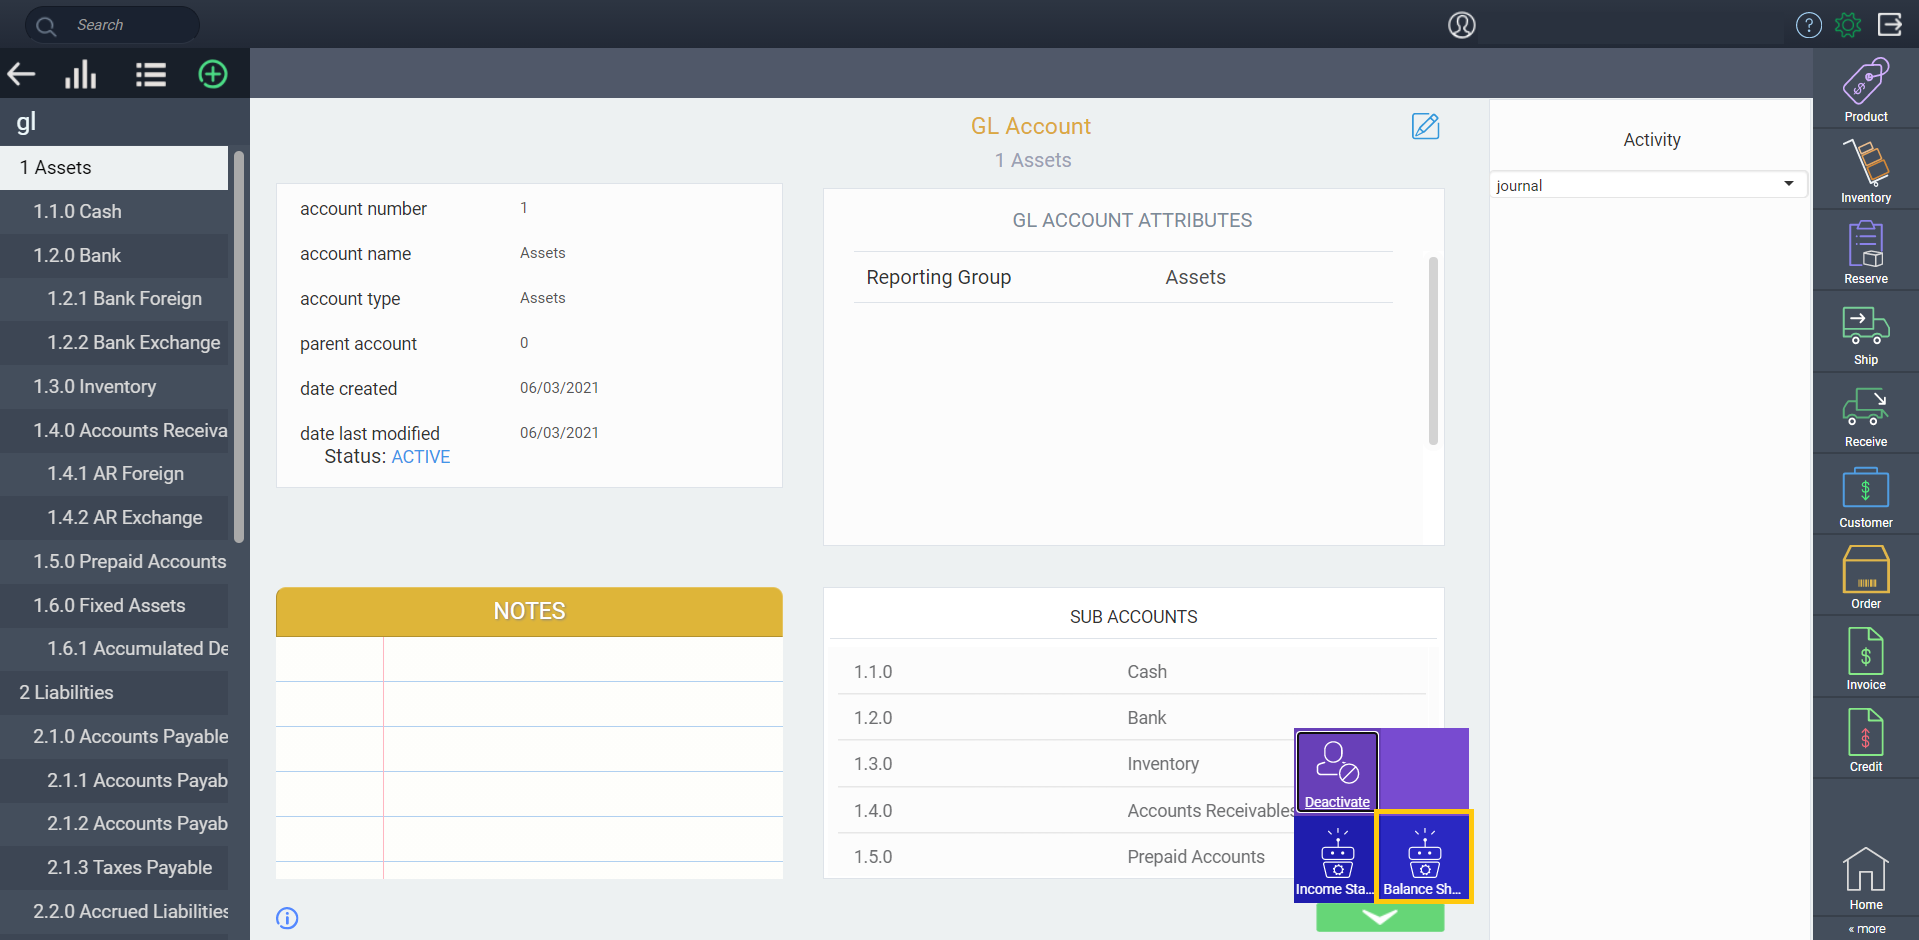Click the Reporting Group attribute row

[1123, 277]
